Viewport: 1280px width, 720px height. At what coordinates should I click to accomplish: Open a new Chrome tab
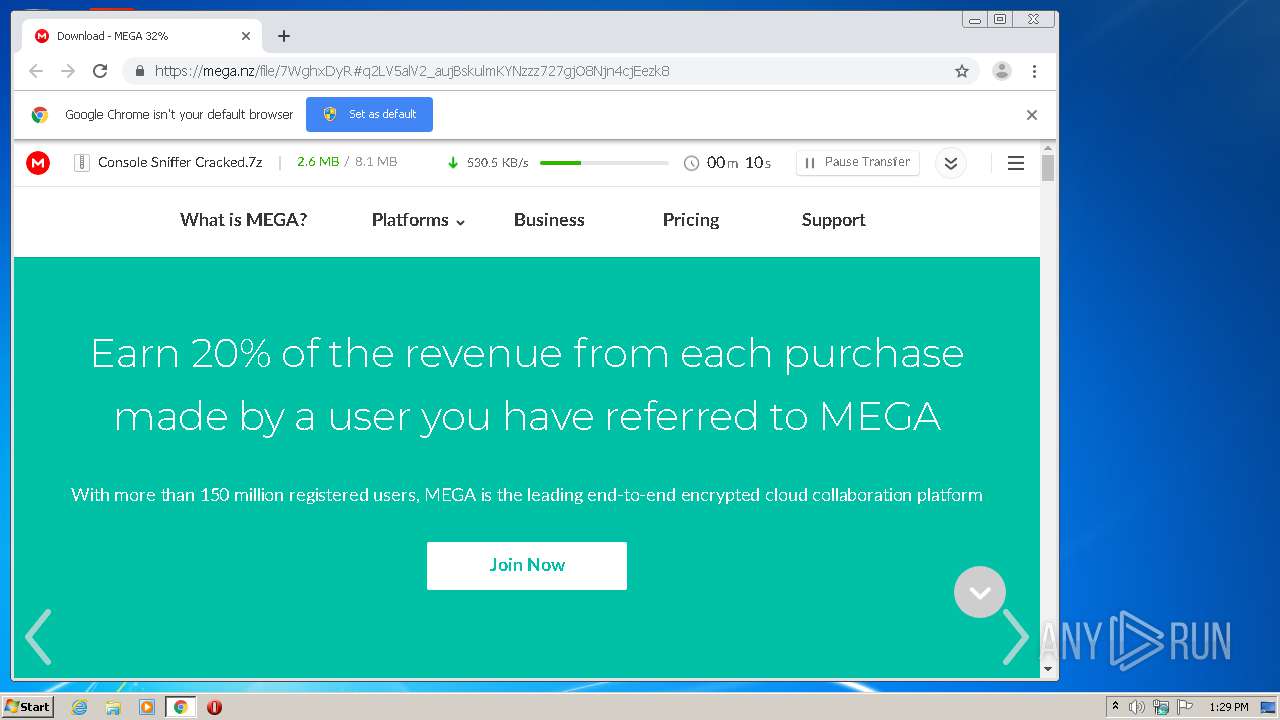(284, 36)
